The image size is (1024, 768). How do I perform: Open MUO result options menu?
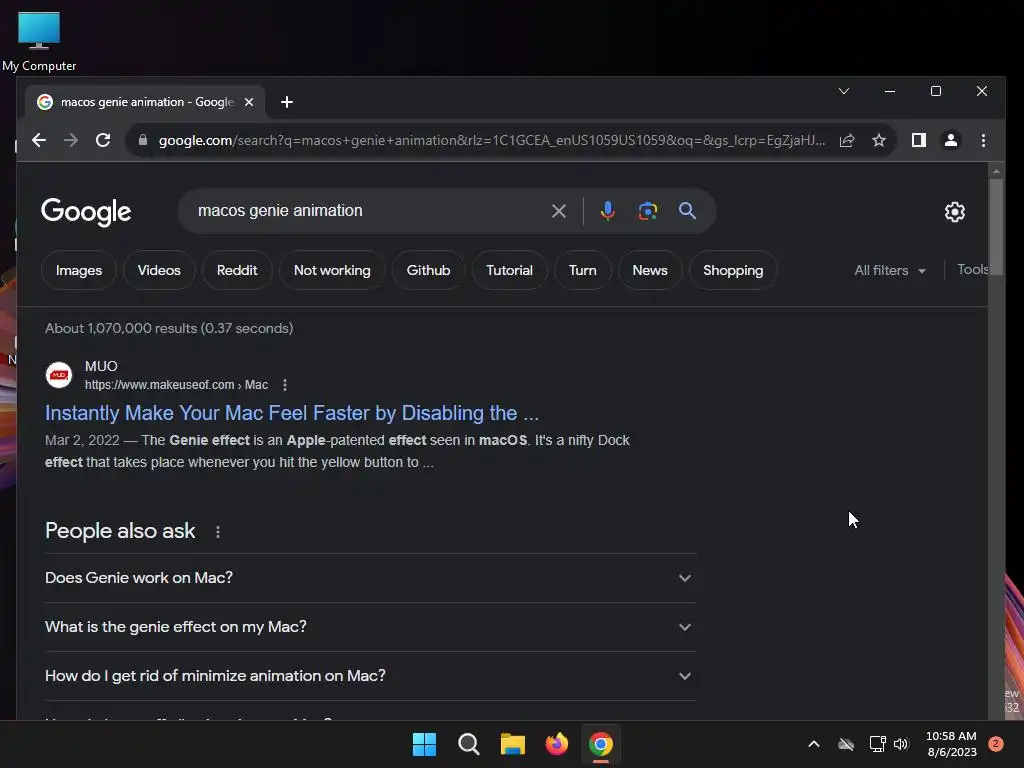pyautogui.click(x=285, y=385)
